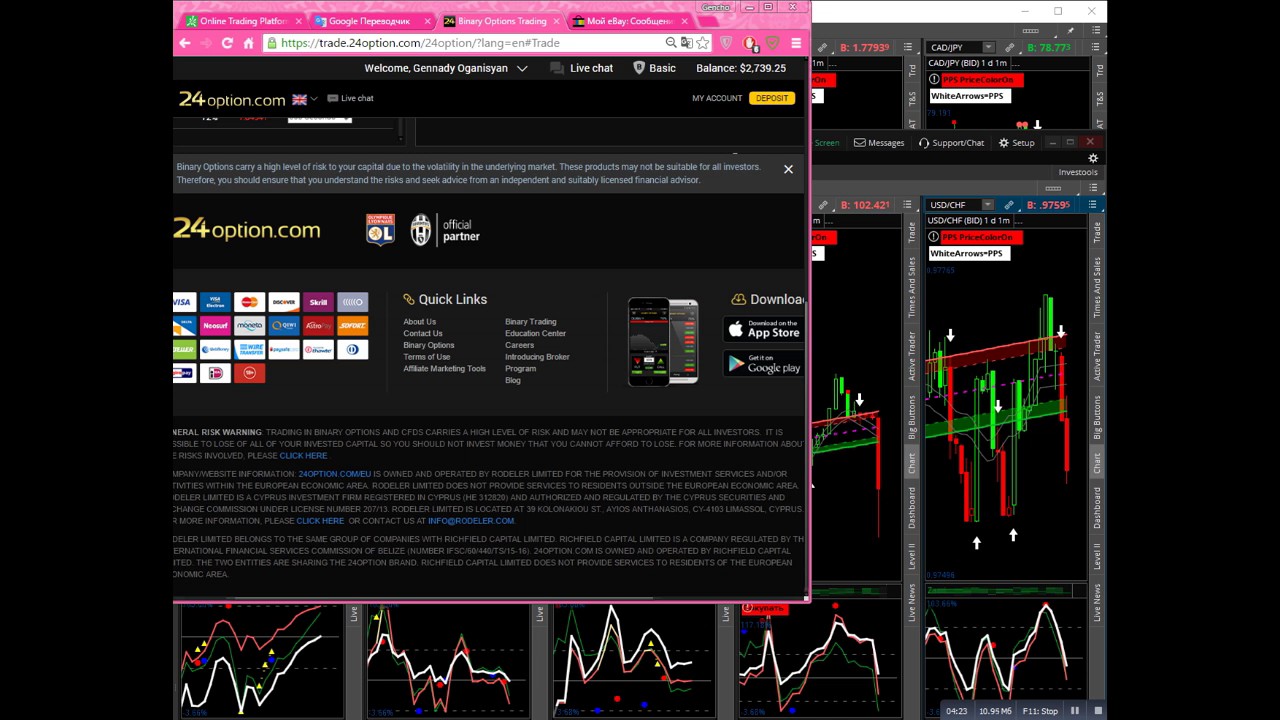Reload the 24option page
Image resolution: width=1280 pixels, height=720 pixels.
pos(227,43)
